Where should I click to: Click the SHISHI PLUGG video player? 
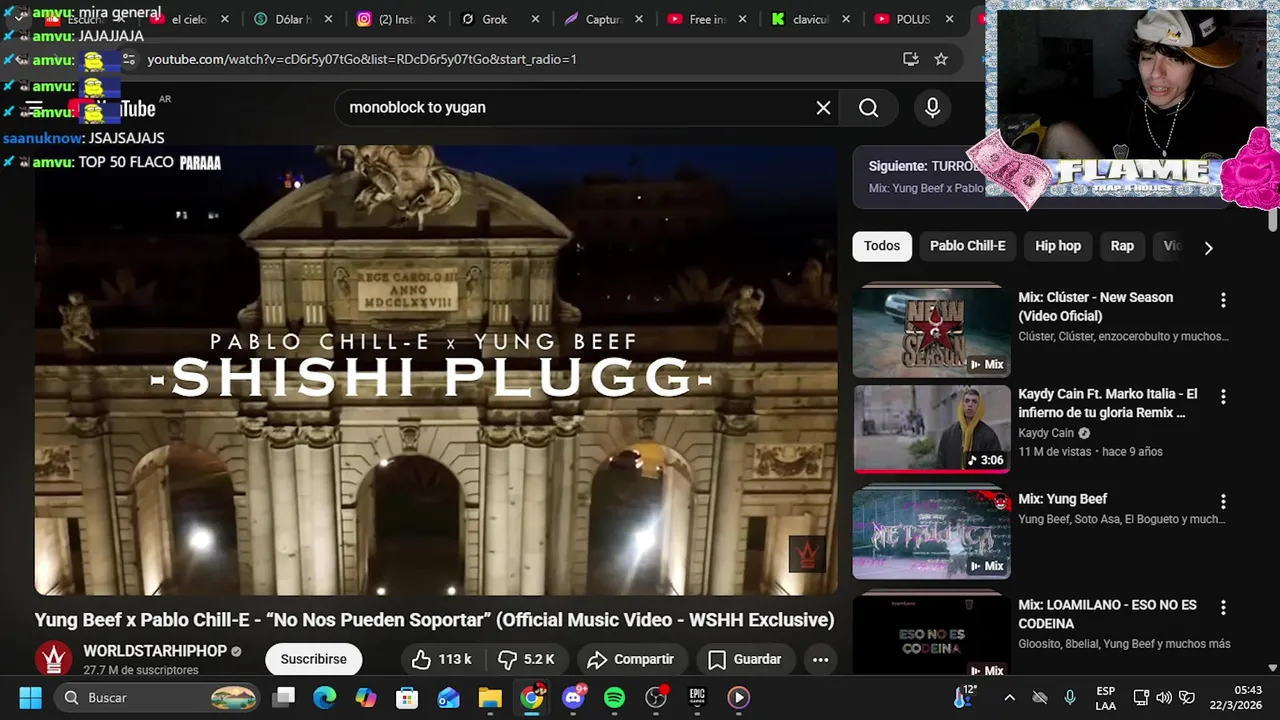click(436, 371)
